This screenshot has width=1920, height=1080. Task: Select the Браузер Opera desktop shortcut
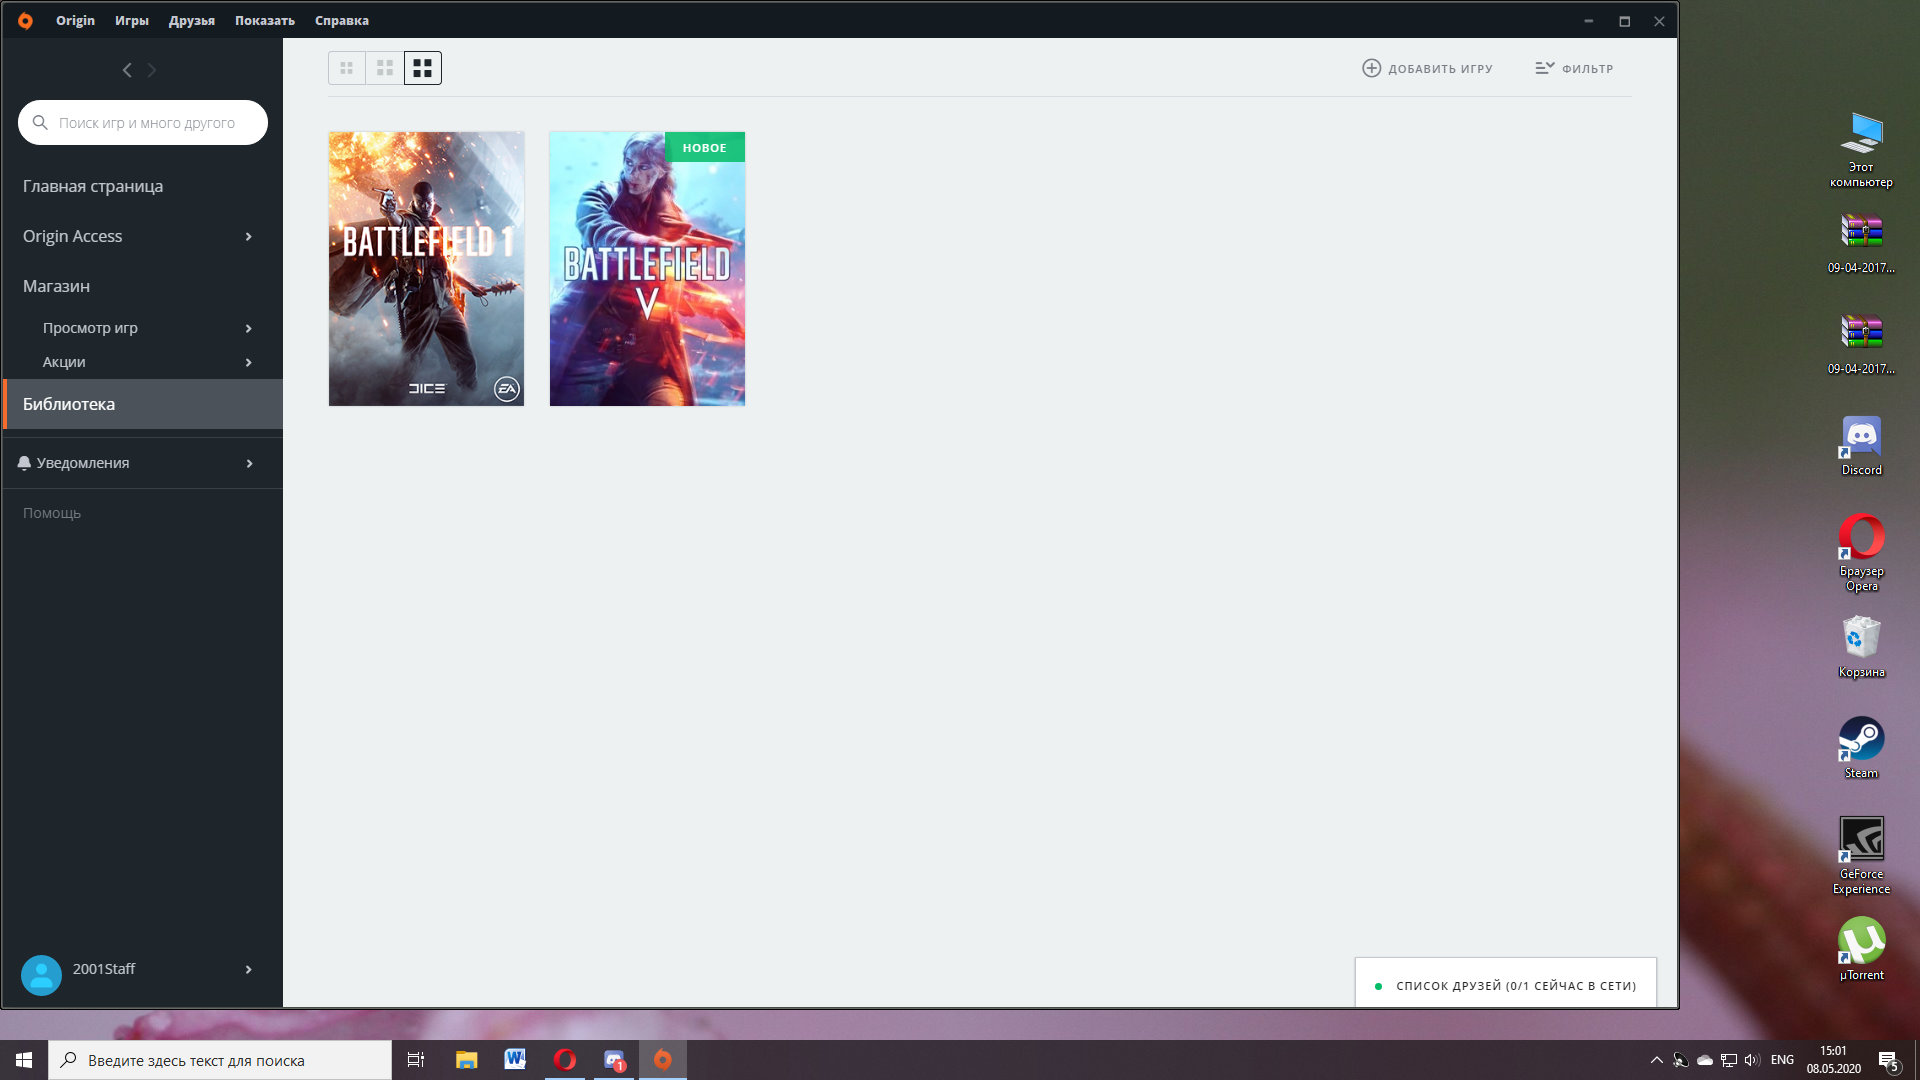tap(1861, 553)
